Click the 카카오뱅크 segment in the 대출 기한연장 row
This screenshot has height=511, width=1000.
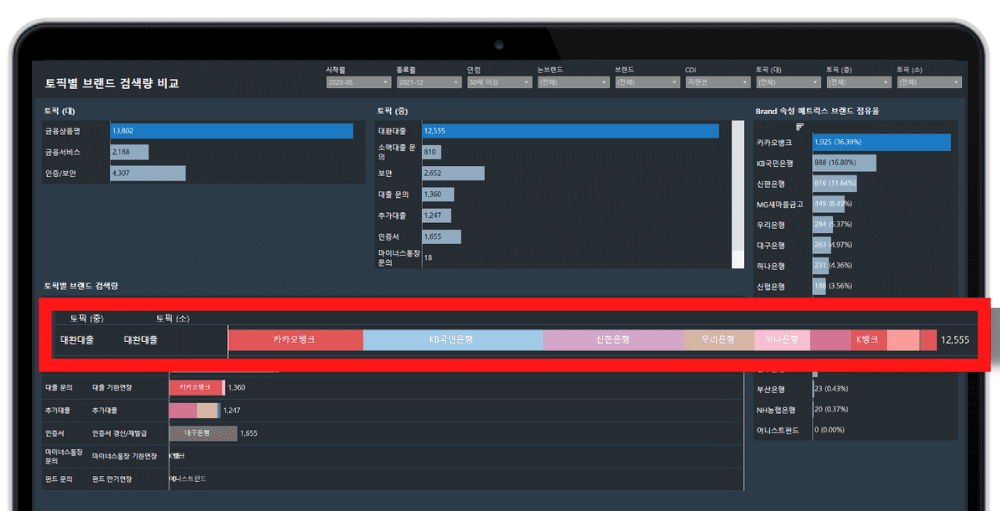[x=195, y=387]
